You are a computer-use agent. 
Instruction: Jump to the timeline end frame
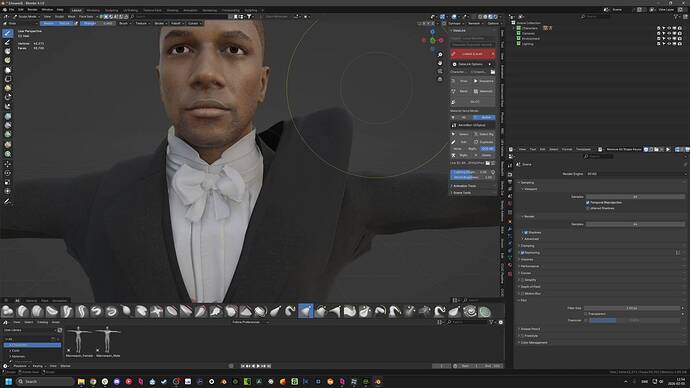pos(269,366)
